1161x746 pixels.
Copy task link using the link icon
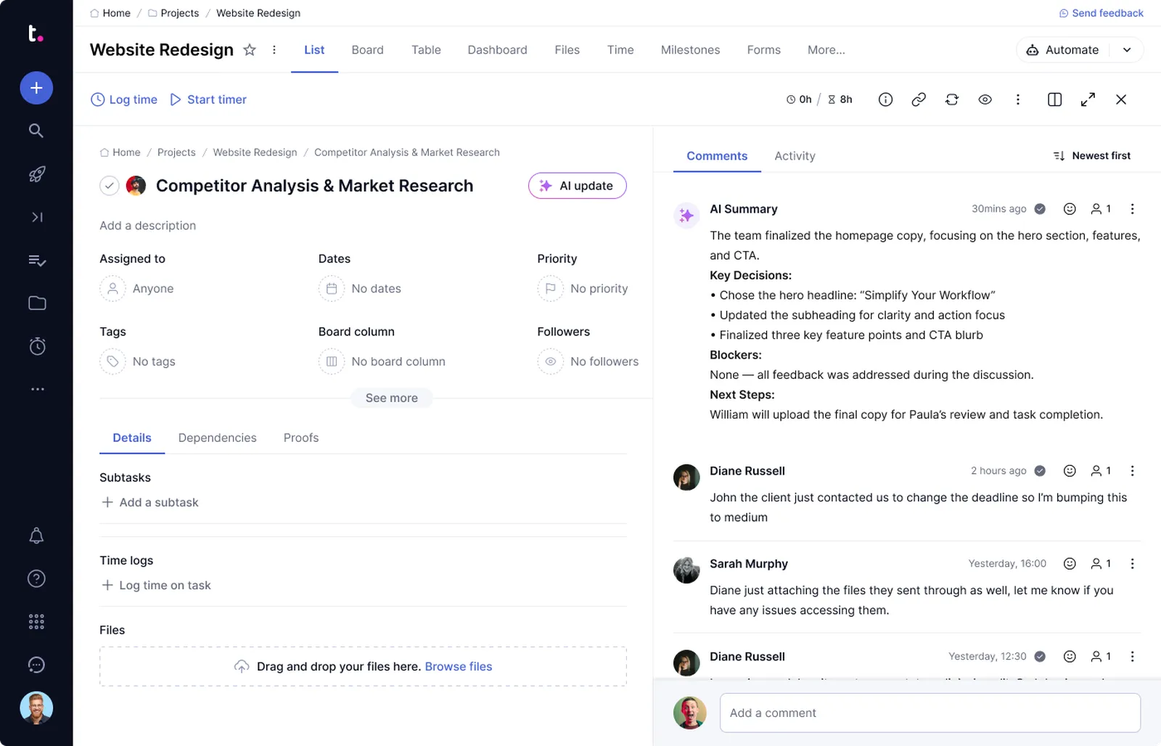918,100
